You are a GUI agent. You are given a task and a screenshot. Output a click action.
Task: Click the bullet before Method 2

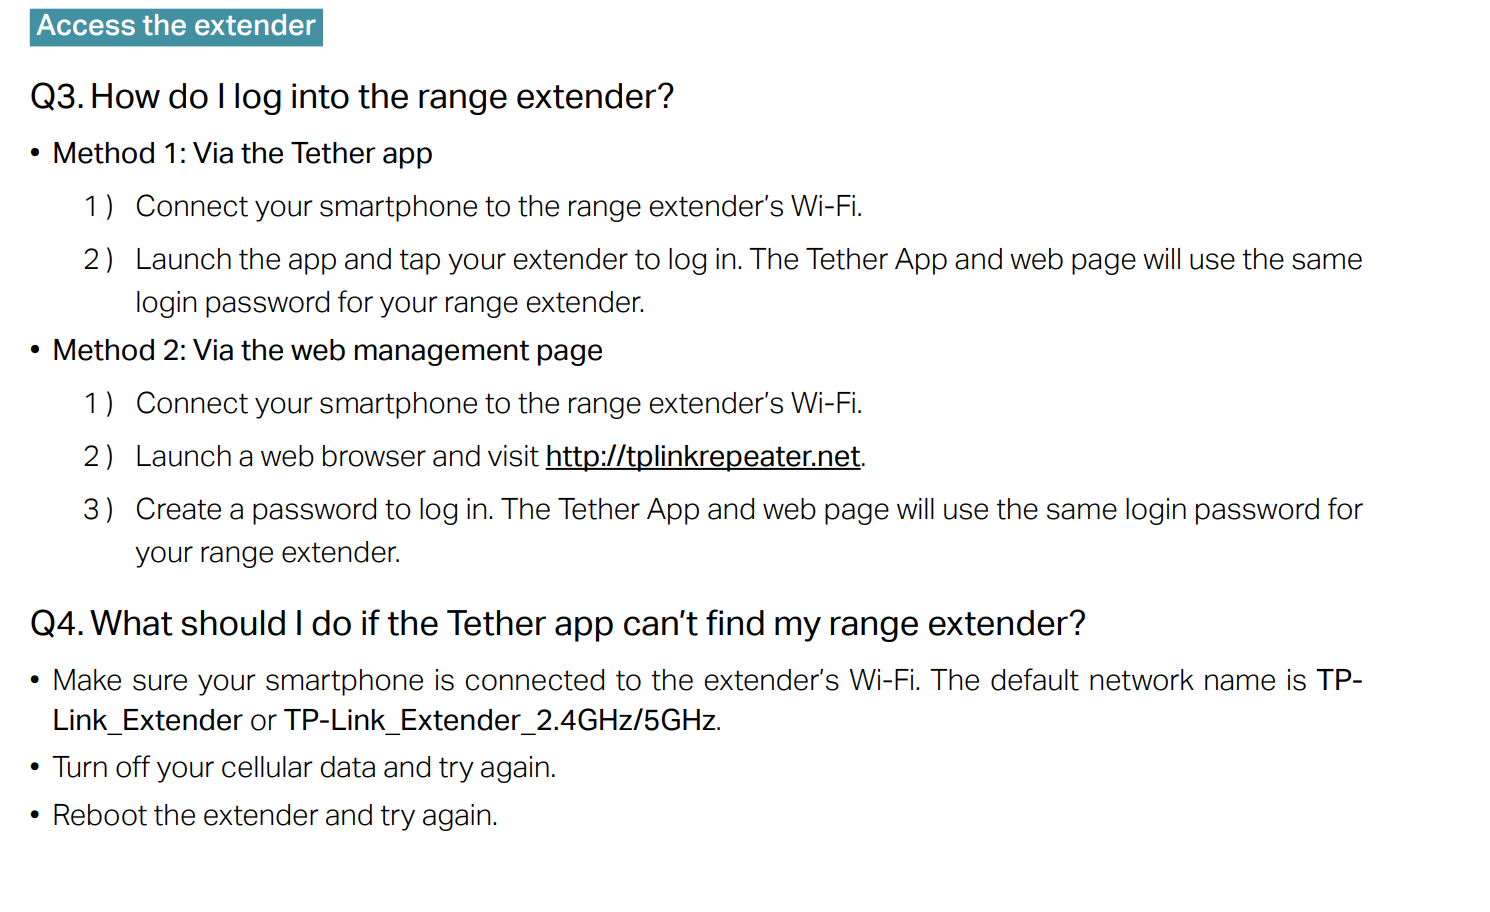click(35, 350)
